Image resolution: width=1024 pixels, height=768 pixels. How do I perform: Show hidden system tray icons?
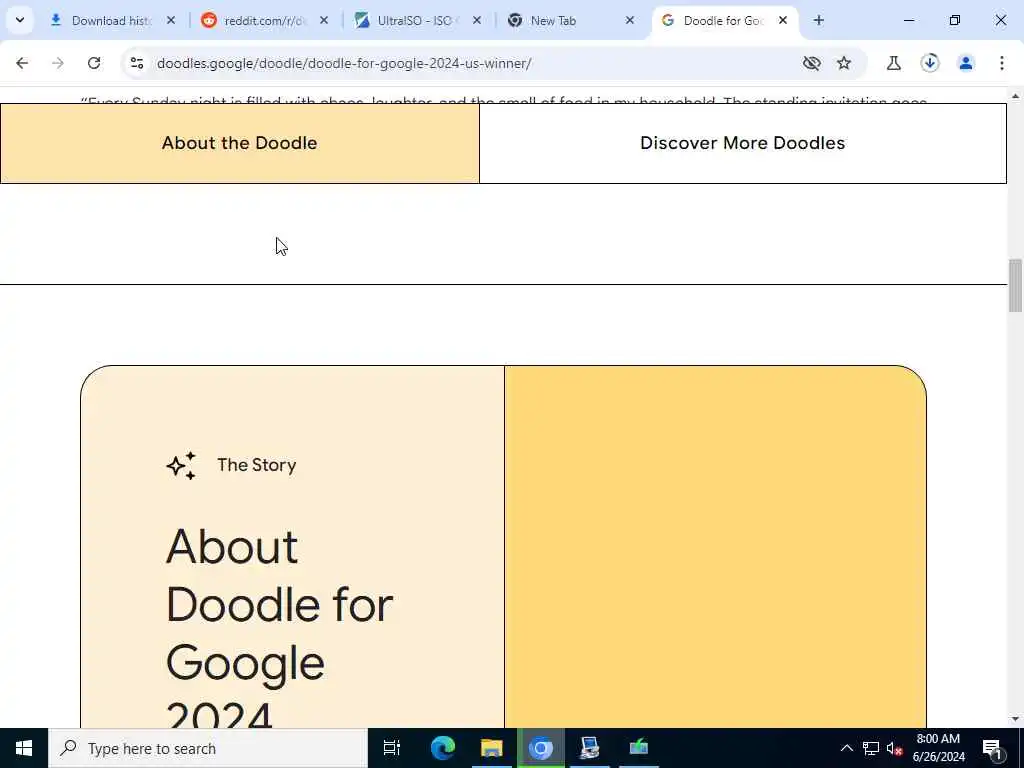coord(846,748)
